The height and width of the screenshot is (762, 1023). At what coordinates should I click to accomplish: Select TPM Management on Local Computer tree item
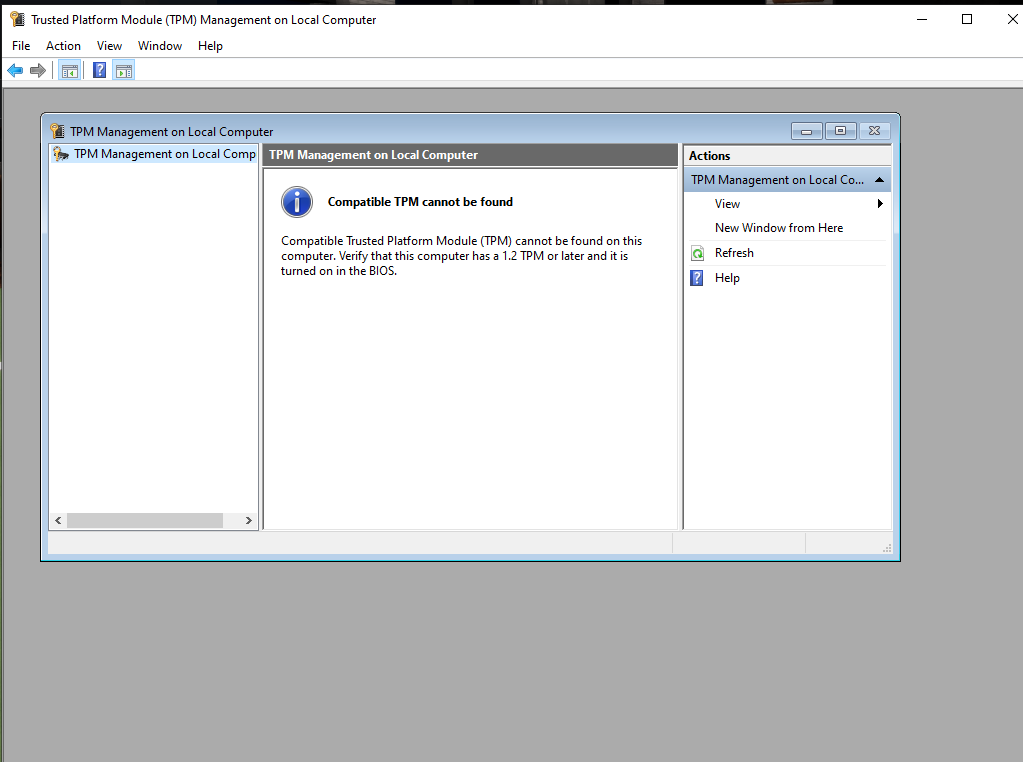pos(154,154)
